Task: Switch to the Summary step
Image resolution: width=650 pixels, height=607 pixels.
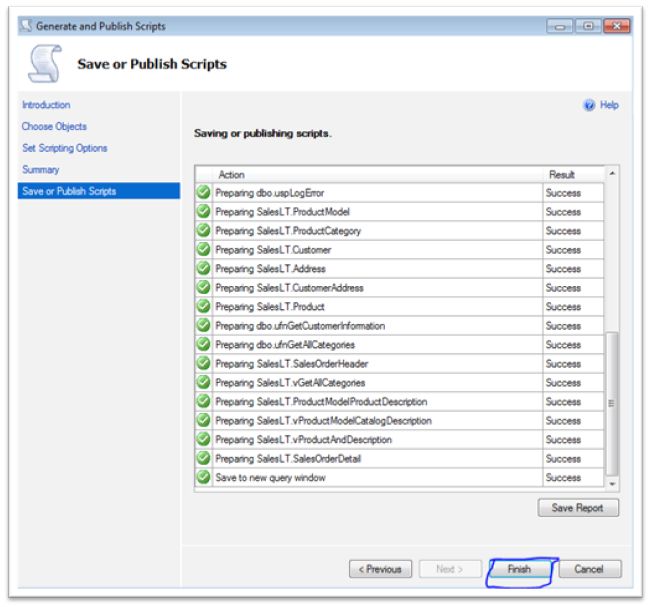Action: coord(41,170)
